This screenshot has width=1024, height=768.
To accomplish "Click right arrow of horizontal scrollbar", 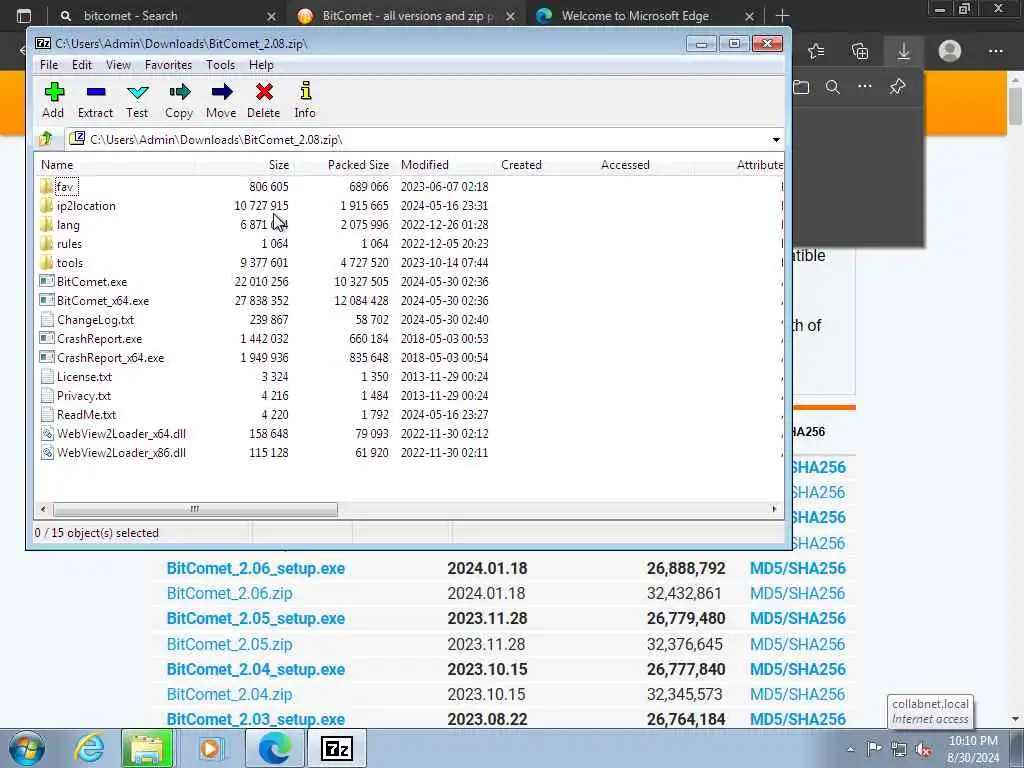I will (775, 509).
